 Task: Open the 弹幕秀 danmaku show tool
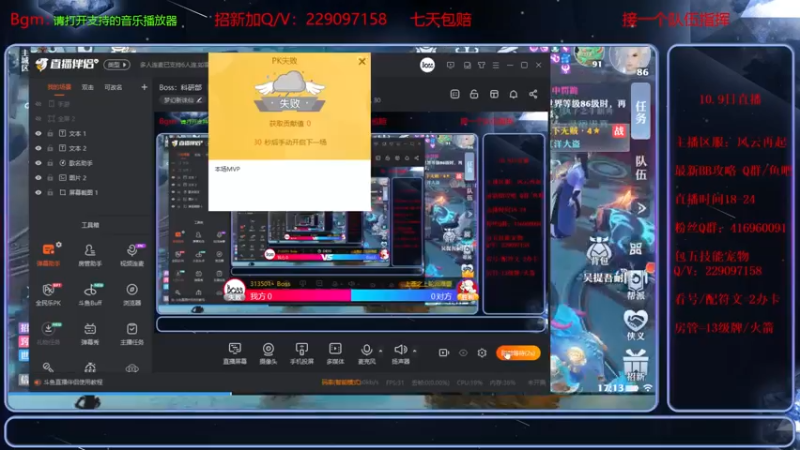[90, 333]
